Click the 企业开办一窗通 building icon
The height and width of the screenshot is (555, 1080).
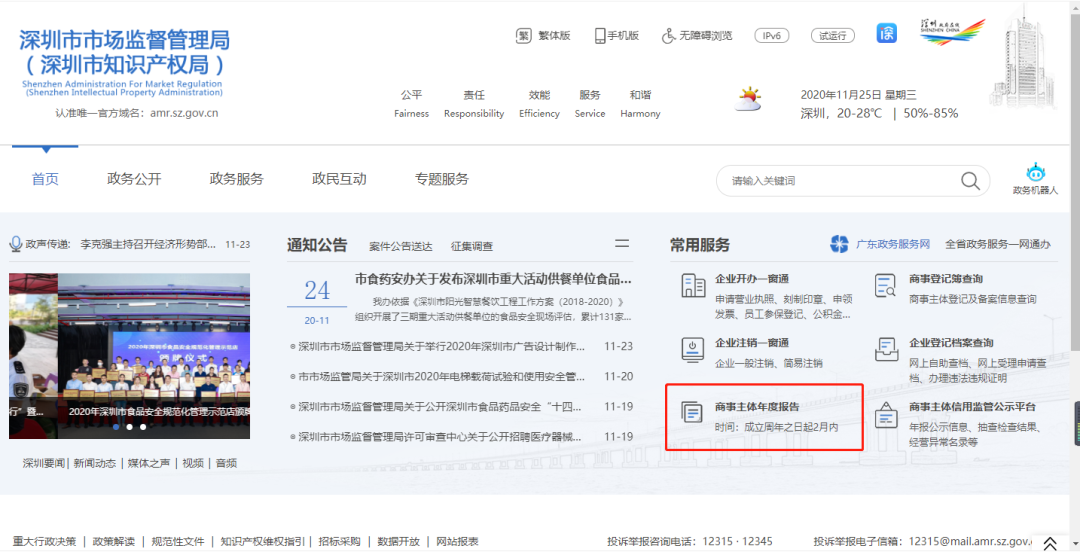click(693, 284)
